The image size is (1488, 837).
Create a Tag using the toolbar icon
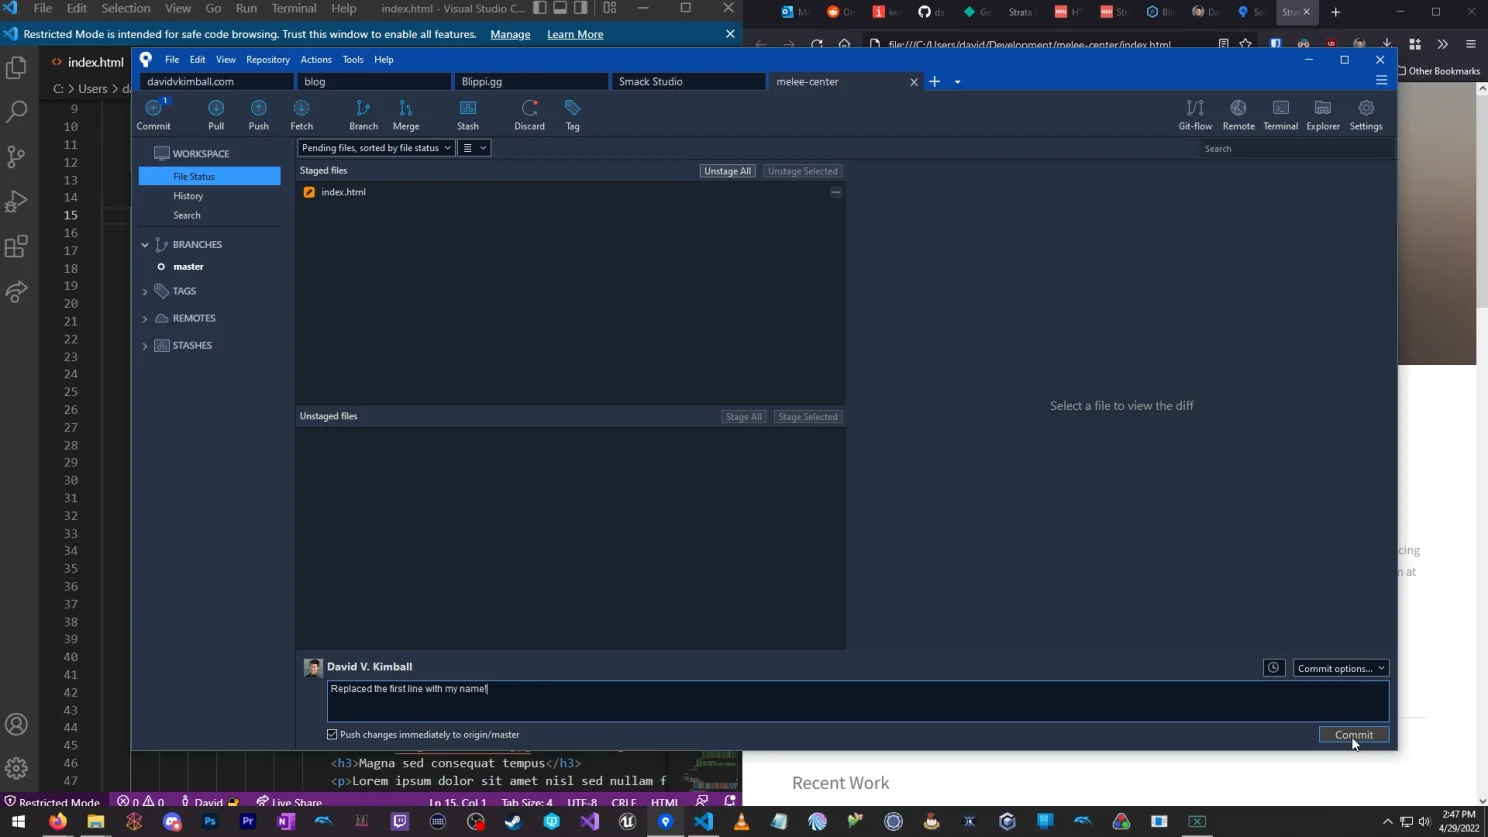[572, 110]
